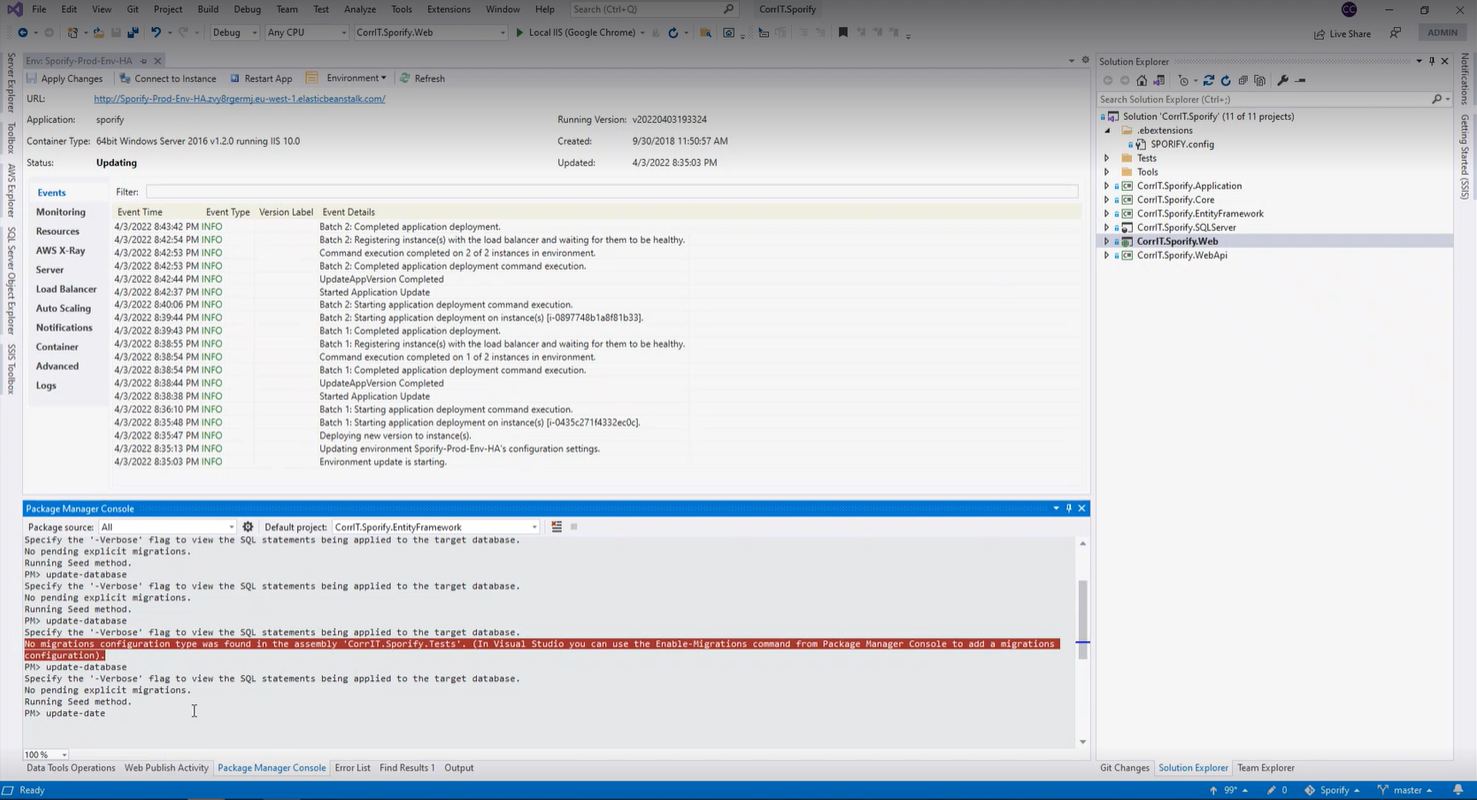Click the events Filter text field
Image resolution: width=1477 pixels, height=800 pixels.
point(611,192)
